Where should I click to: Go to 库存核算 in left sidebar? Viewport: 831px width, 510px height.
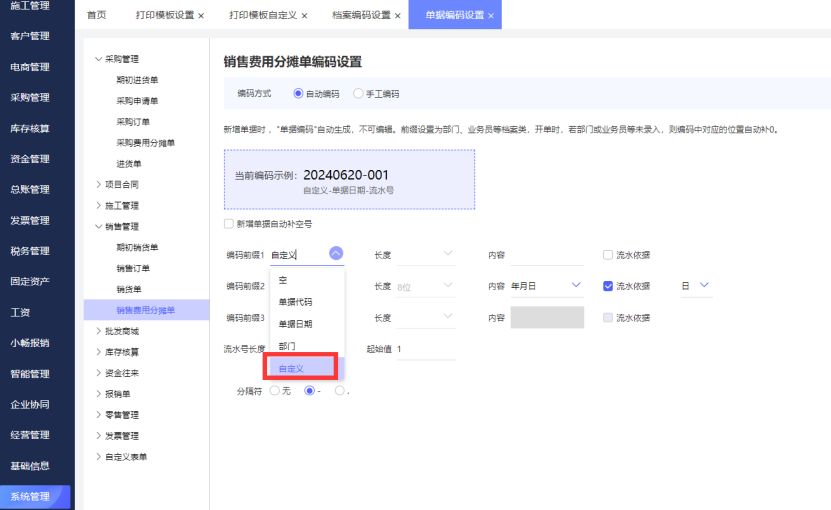tap(30, 128)
